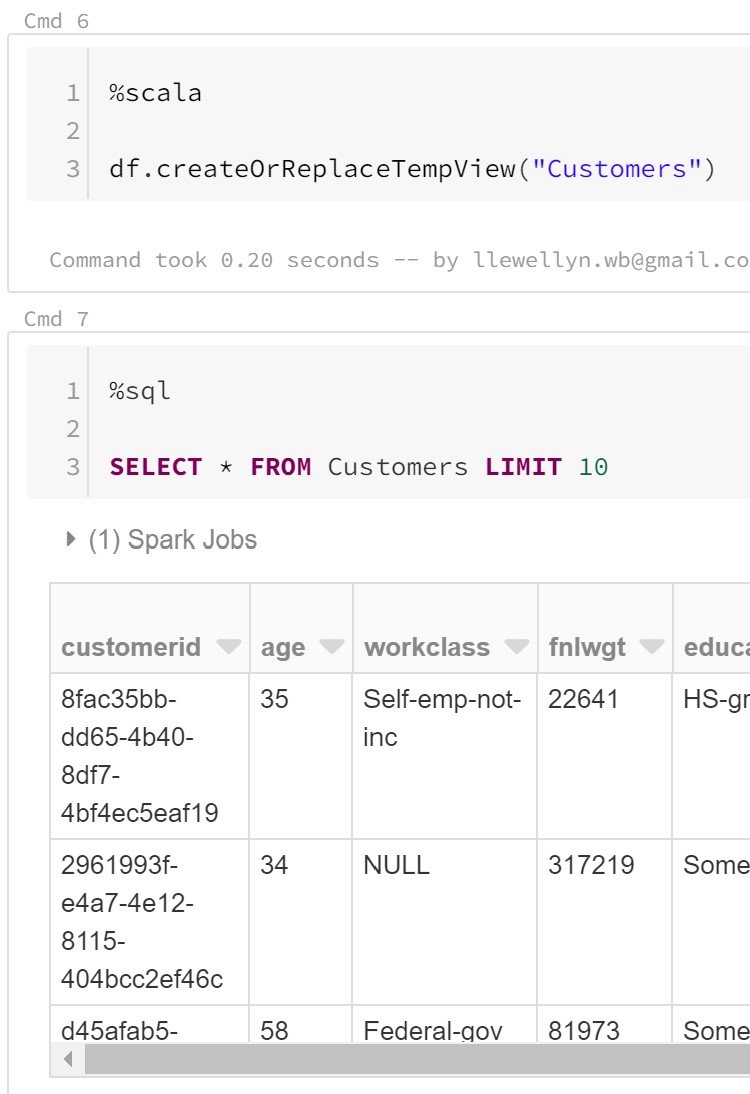Click the %sql magic command line
750x1094 pixels.
(141, 391)
